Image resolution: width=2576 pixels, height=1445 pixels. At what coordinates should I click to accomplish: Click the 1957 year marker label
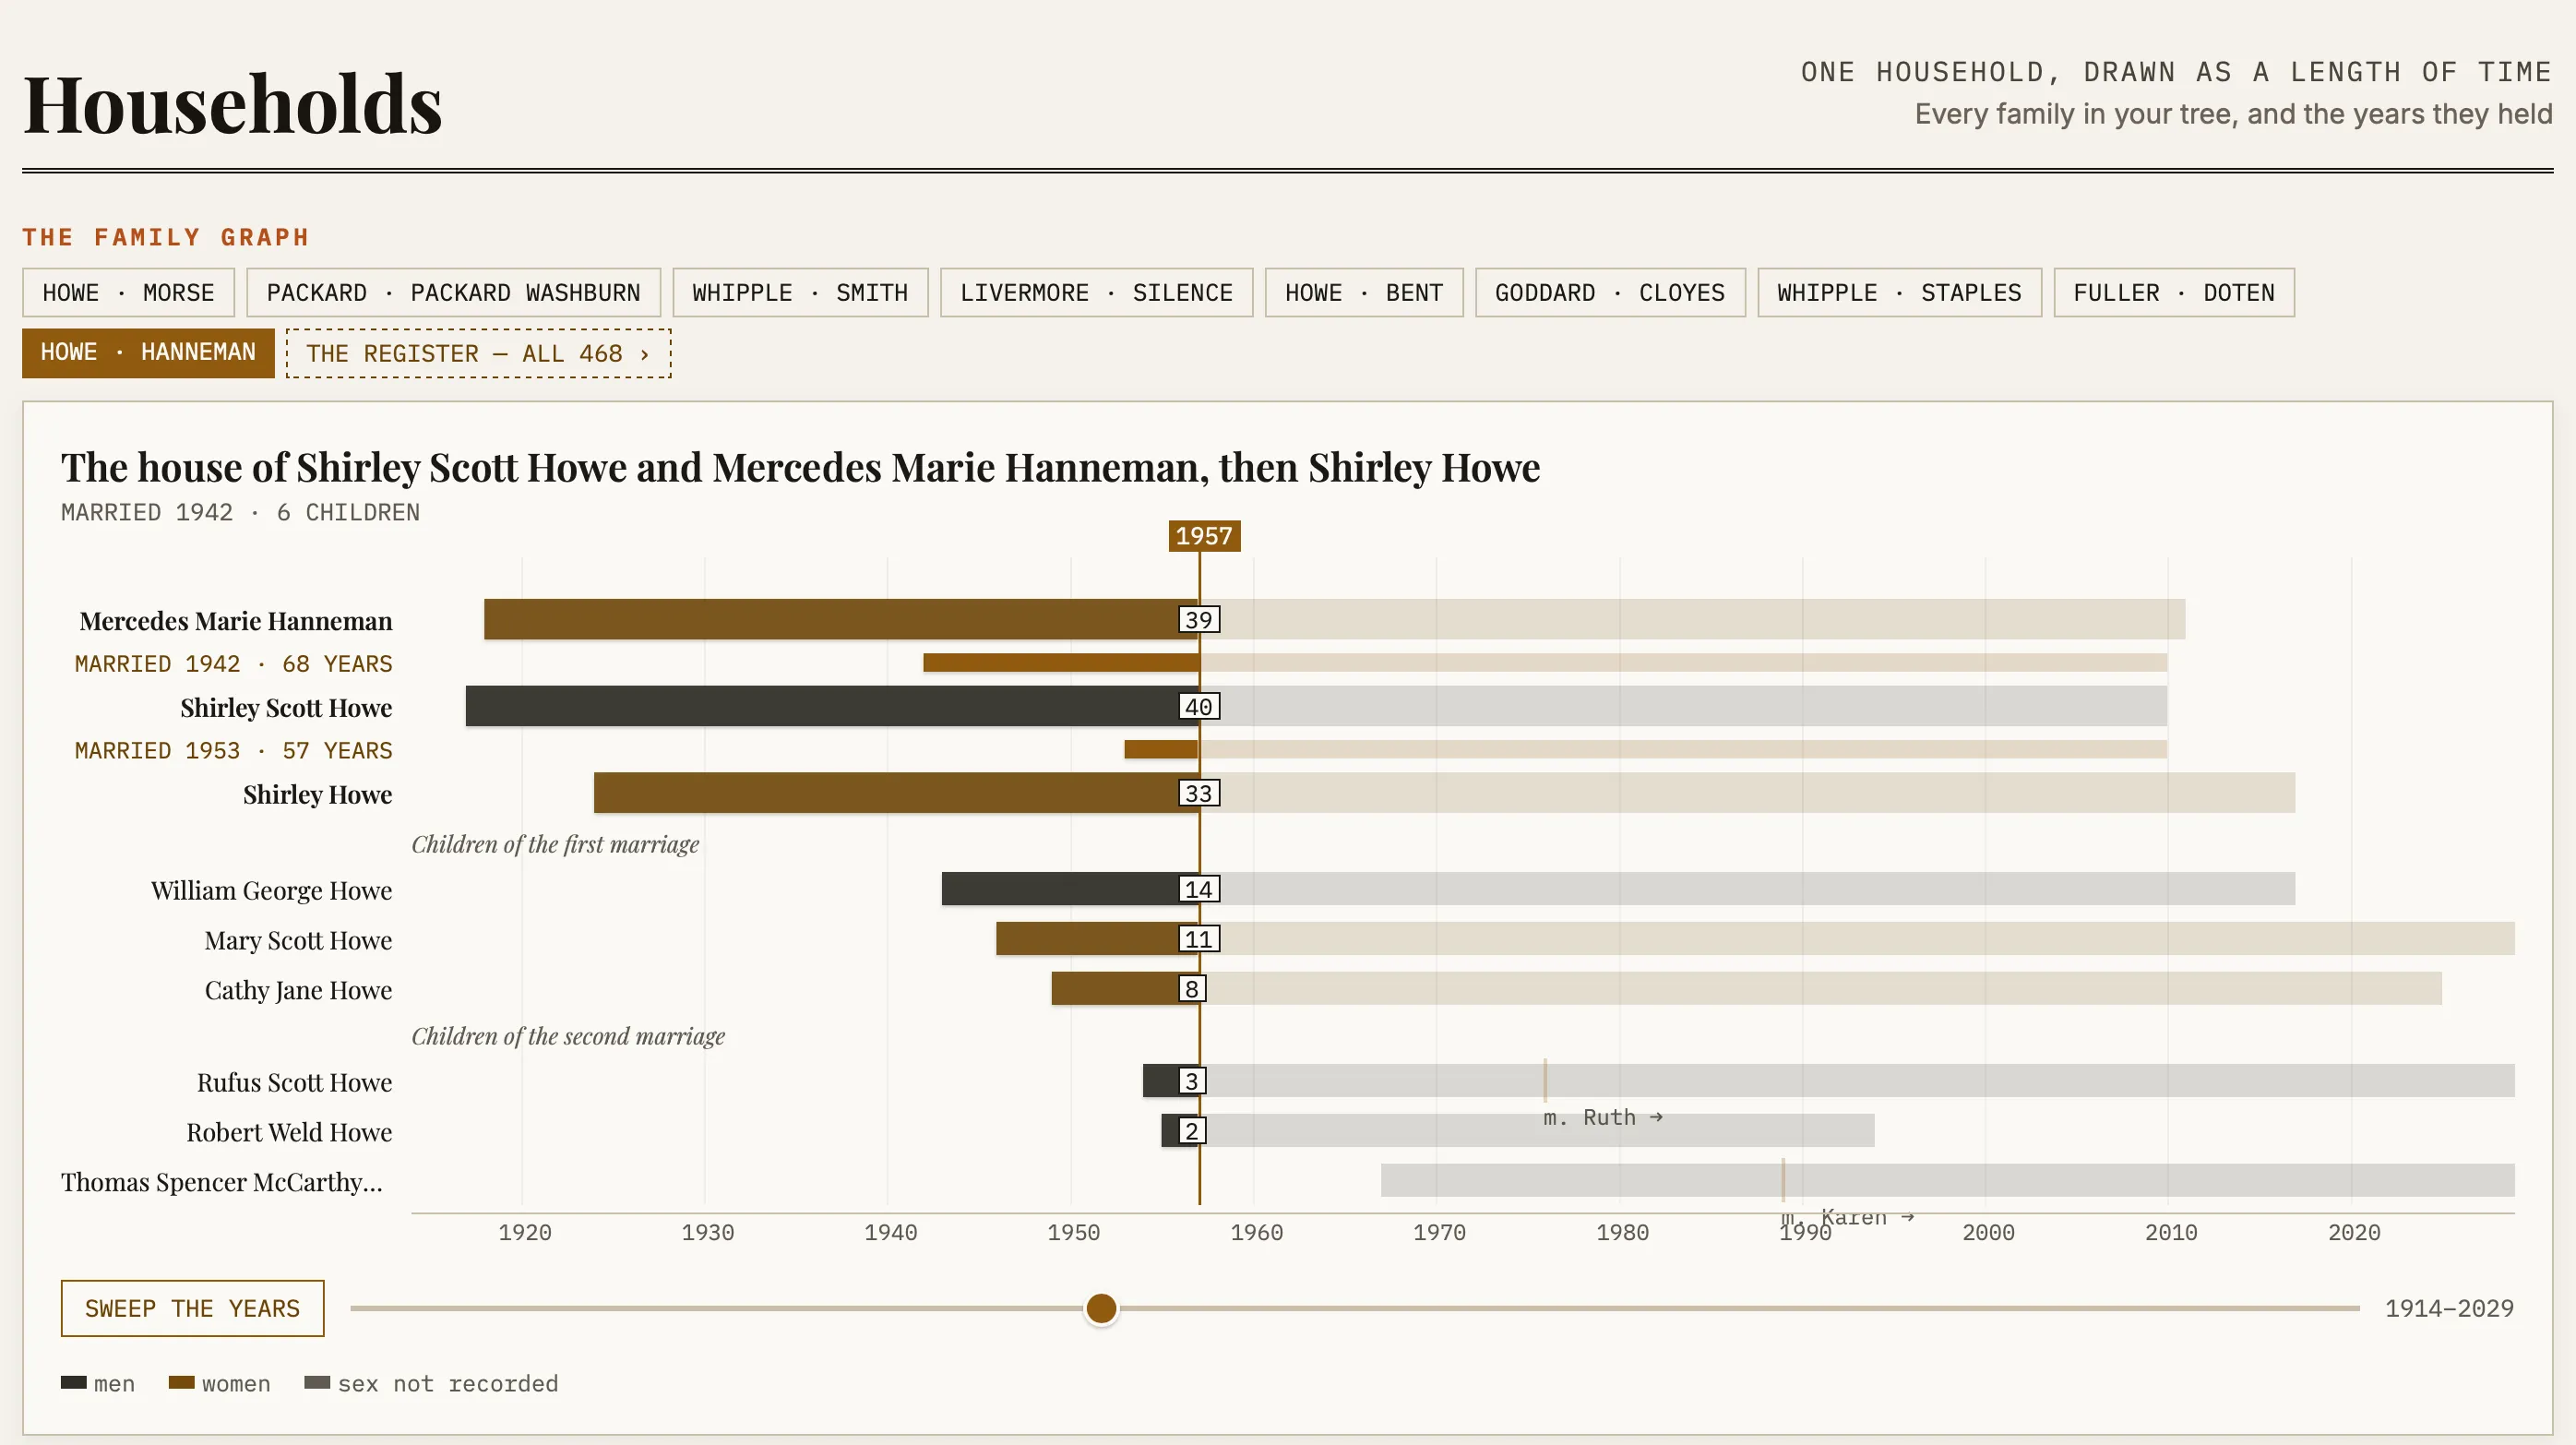[x=1204, y=536]
